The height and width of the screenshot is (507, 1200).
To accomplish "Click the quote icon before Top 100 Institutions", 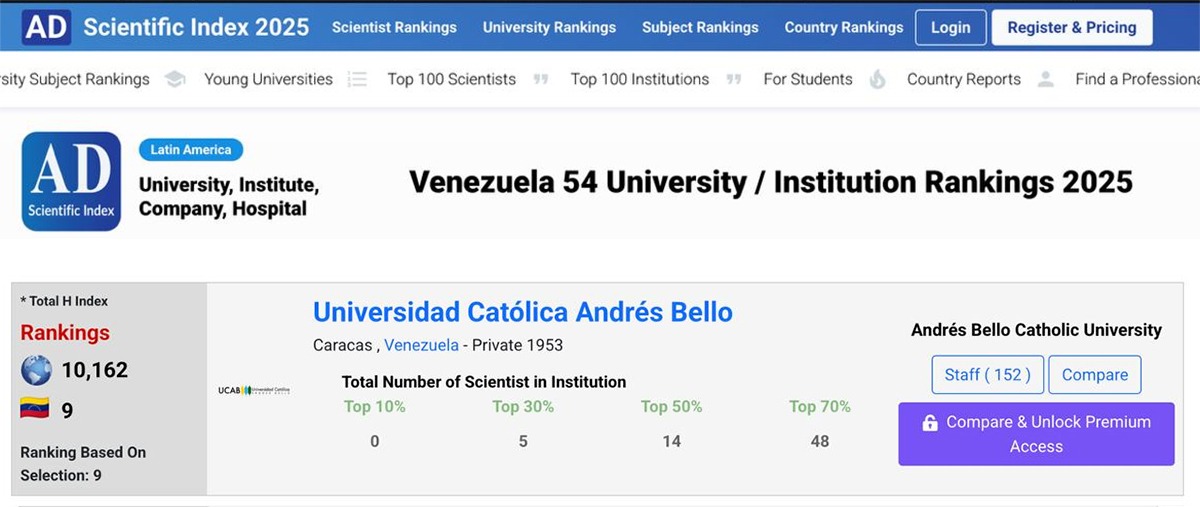I will 541,80.
